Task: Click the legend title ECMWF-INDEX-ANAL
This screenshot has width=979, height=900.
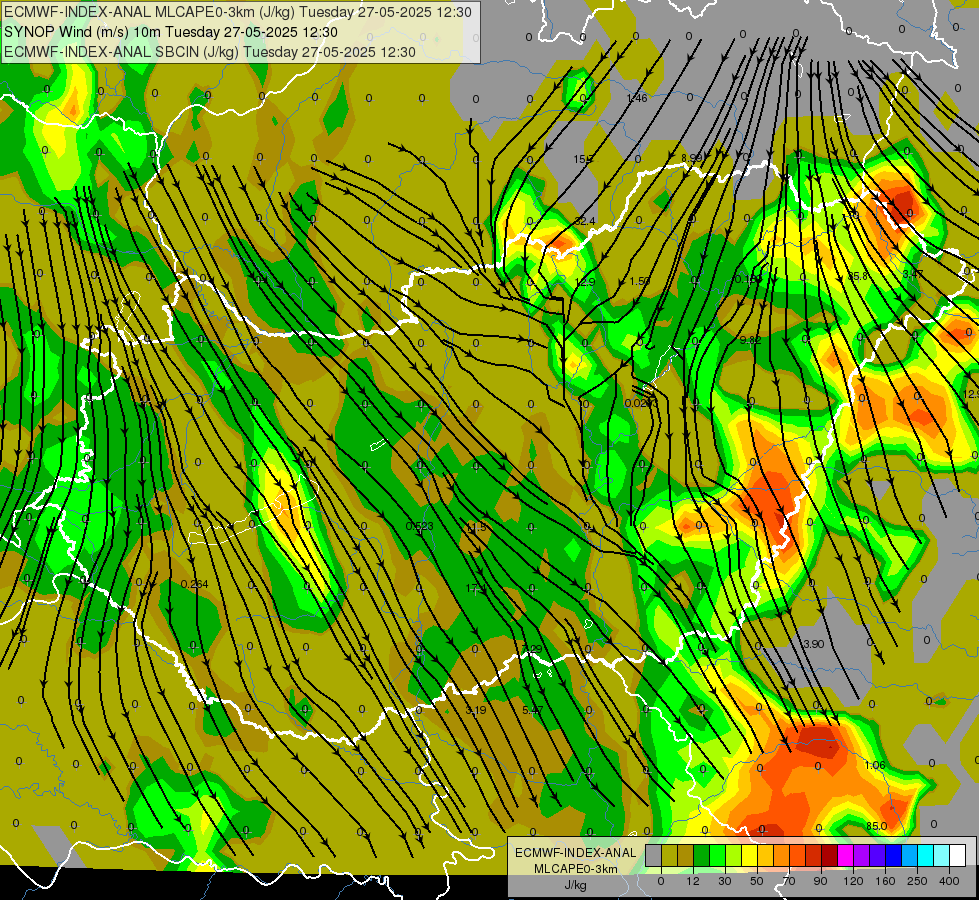Action: click(x=575, y=853)
